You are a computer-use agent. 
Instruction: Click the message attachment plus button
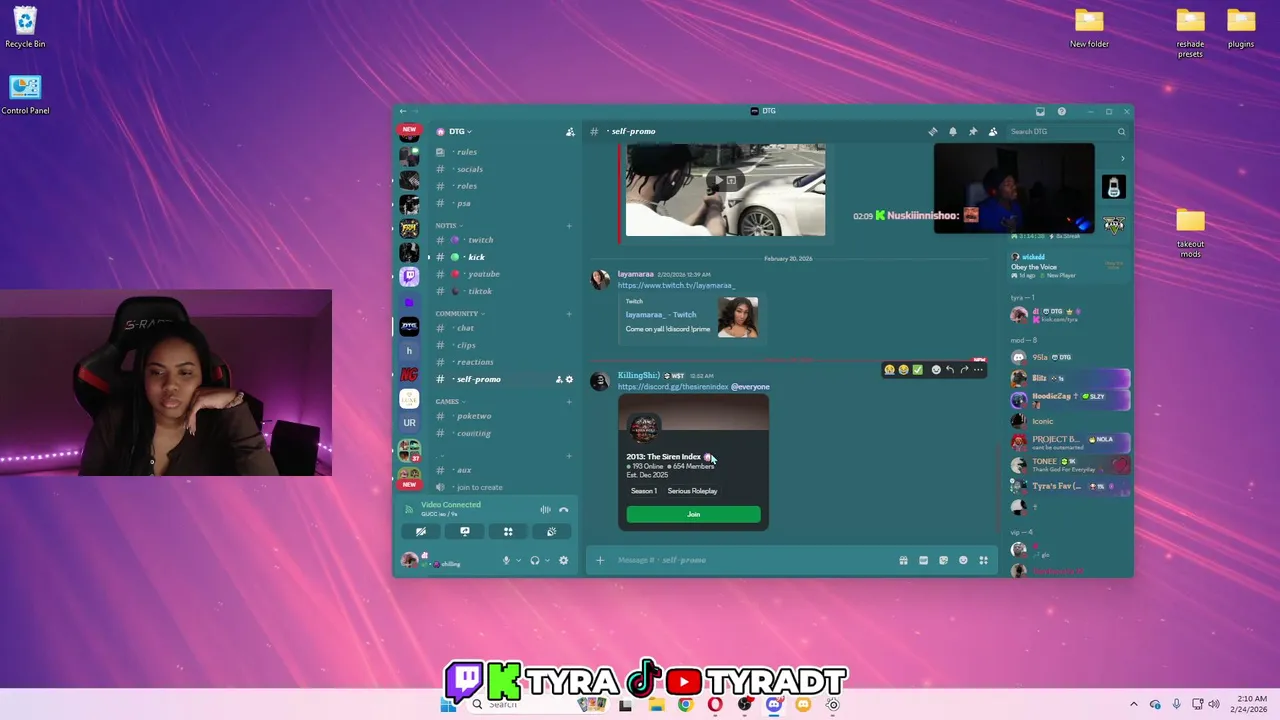tap(600, 560)
